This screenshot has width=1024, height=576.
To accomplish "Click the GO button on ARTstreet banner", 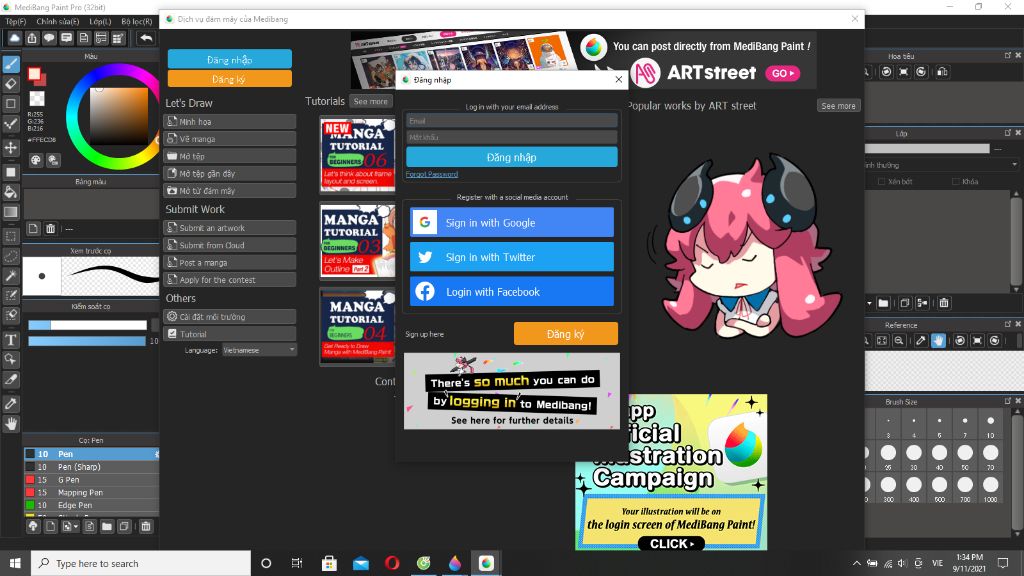I will pos(782,73).
